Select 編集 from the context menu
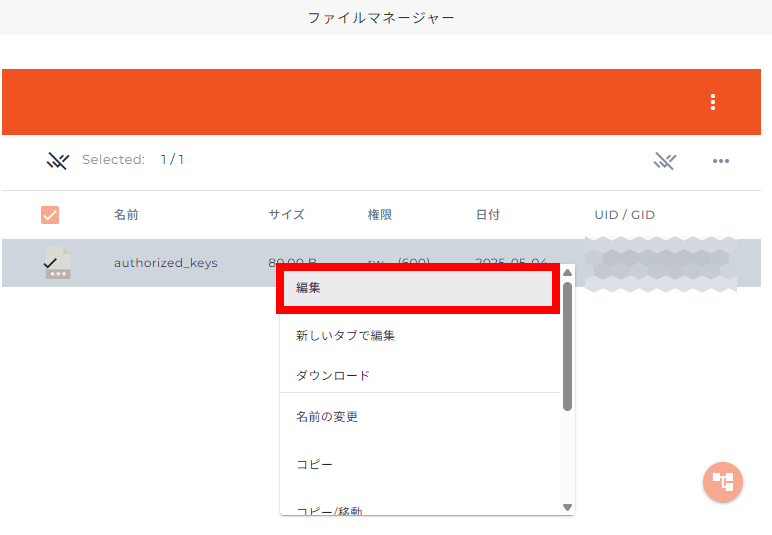The width and height of the screenshot is (772, 535). 416,288
